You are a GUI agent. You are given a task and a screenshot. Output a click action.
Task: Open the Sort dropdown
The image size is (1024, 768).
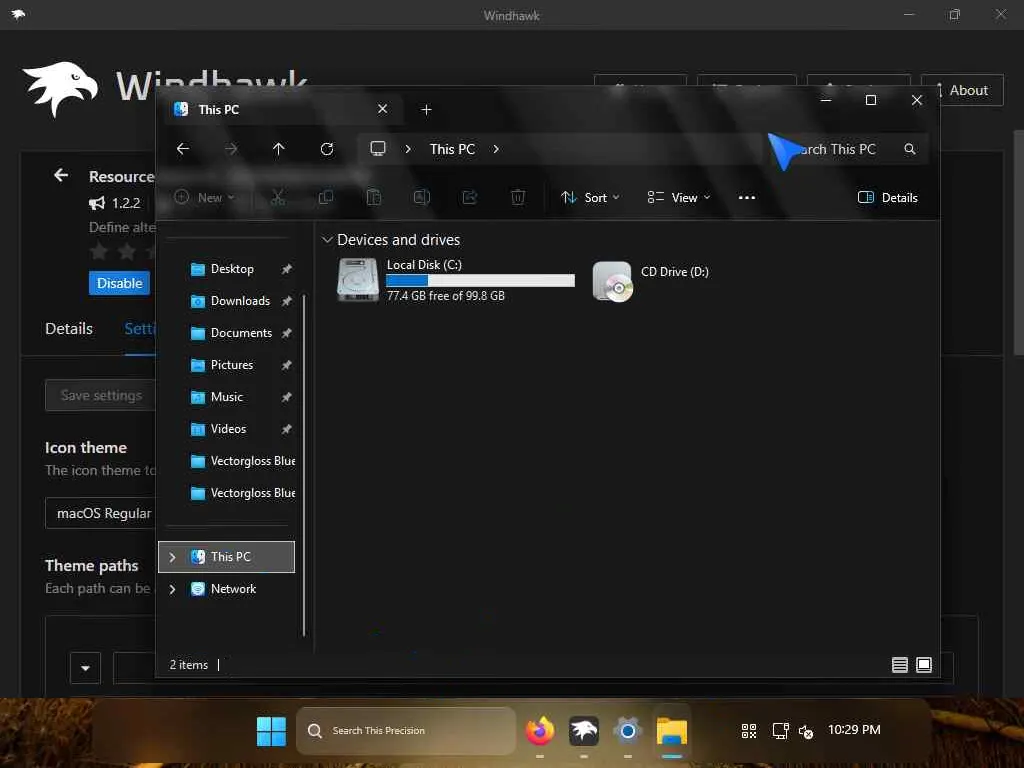coord(590,197)
